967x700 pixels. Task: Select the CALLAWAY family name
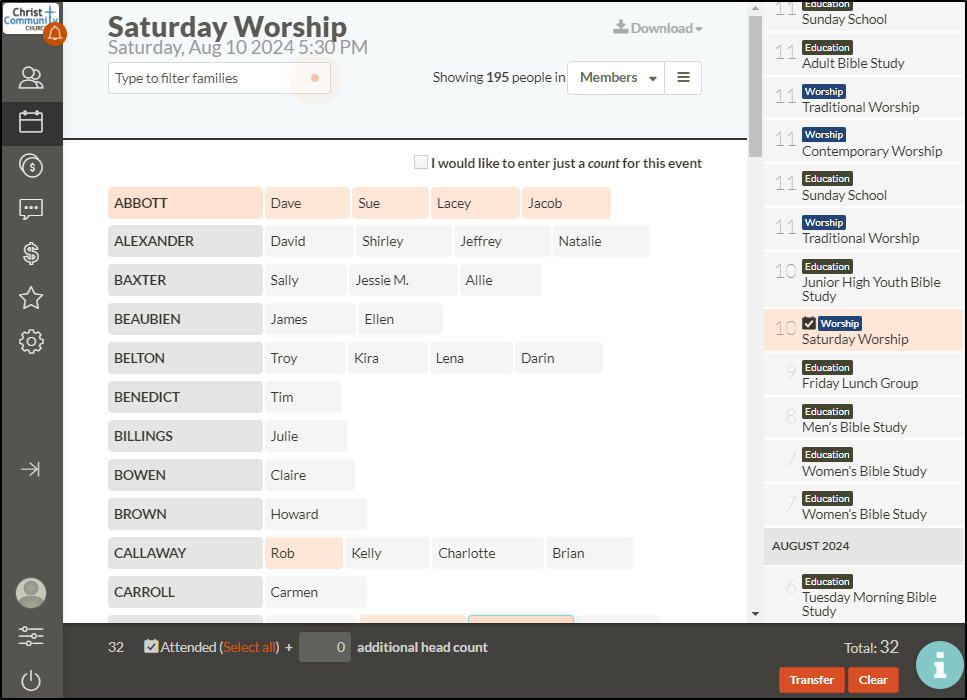(x=185, y=553)
